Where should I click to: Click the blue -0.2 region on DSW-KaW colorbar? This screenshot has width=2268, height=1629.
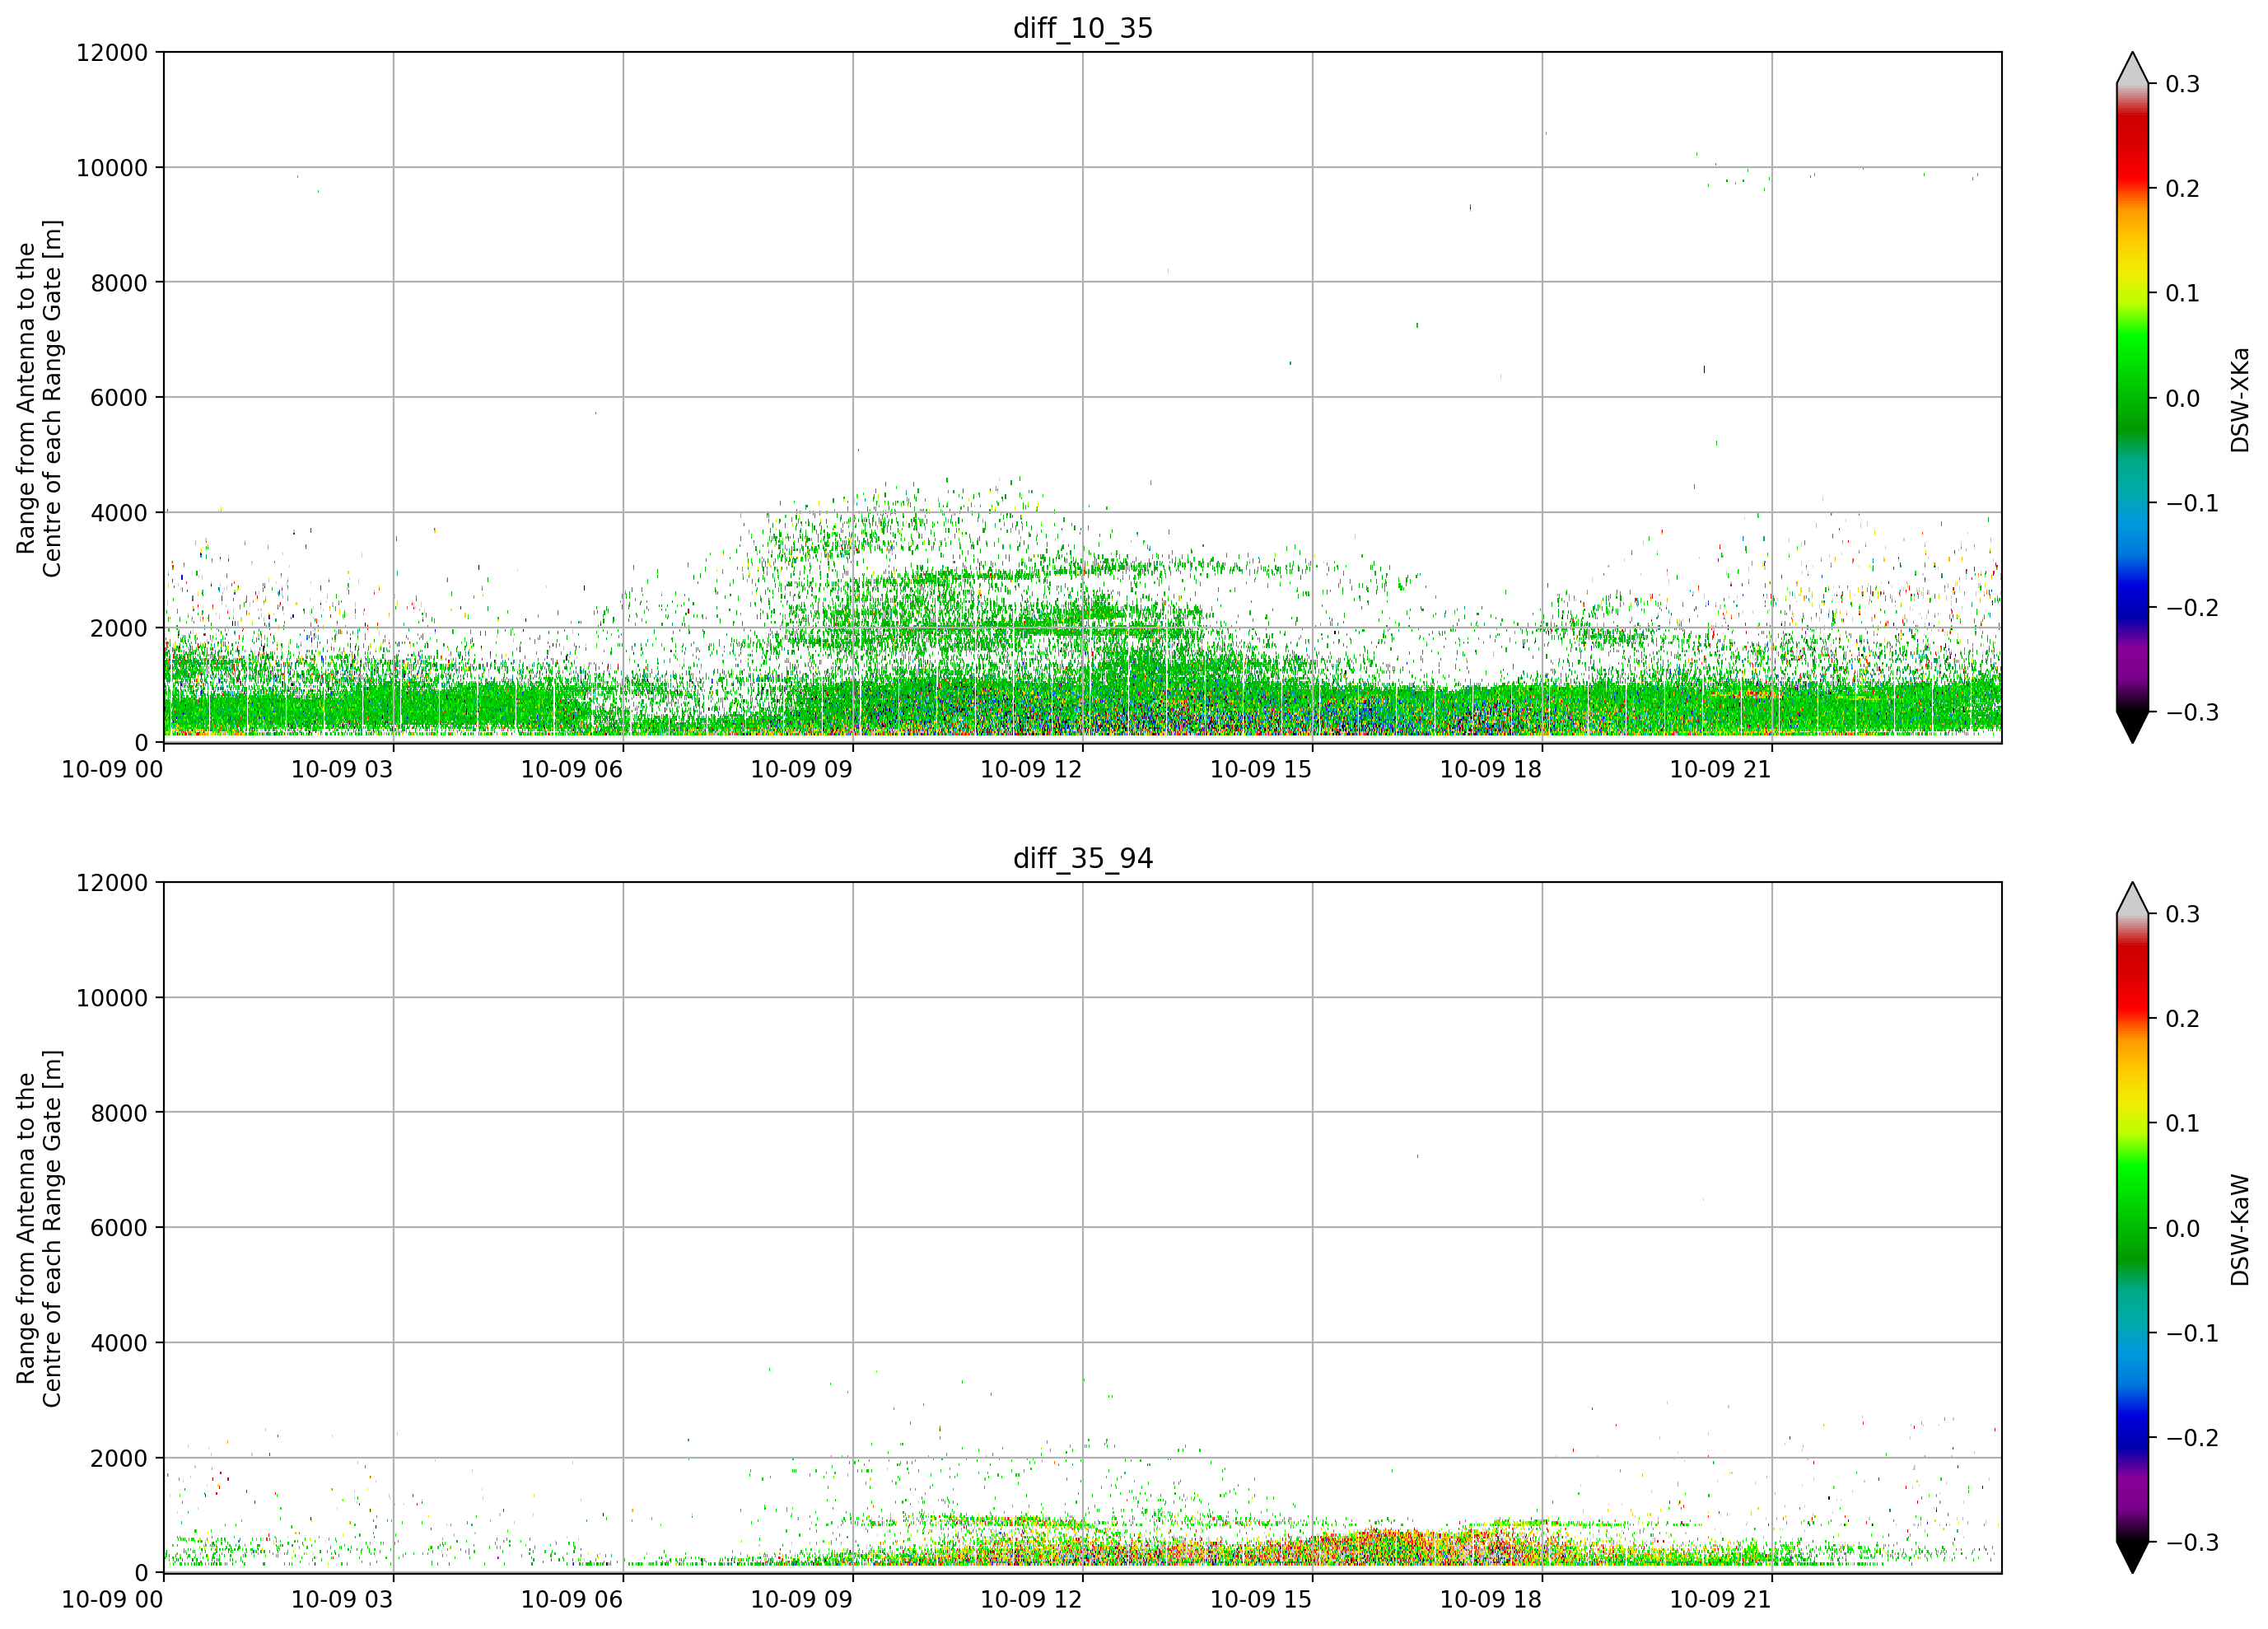(2132, 1437)
